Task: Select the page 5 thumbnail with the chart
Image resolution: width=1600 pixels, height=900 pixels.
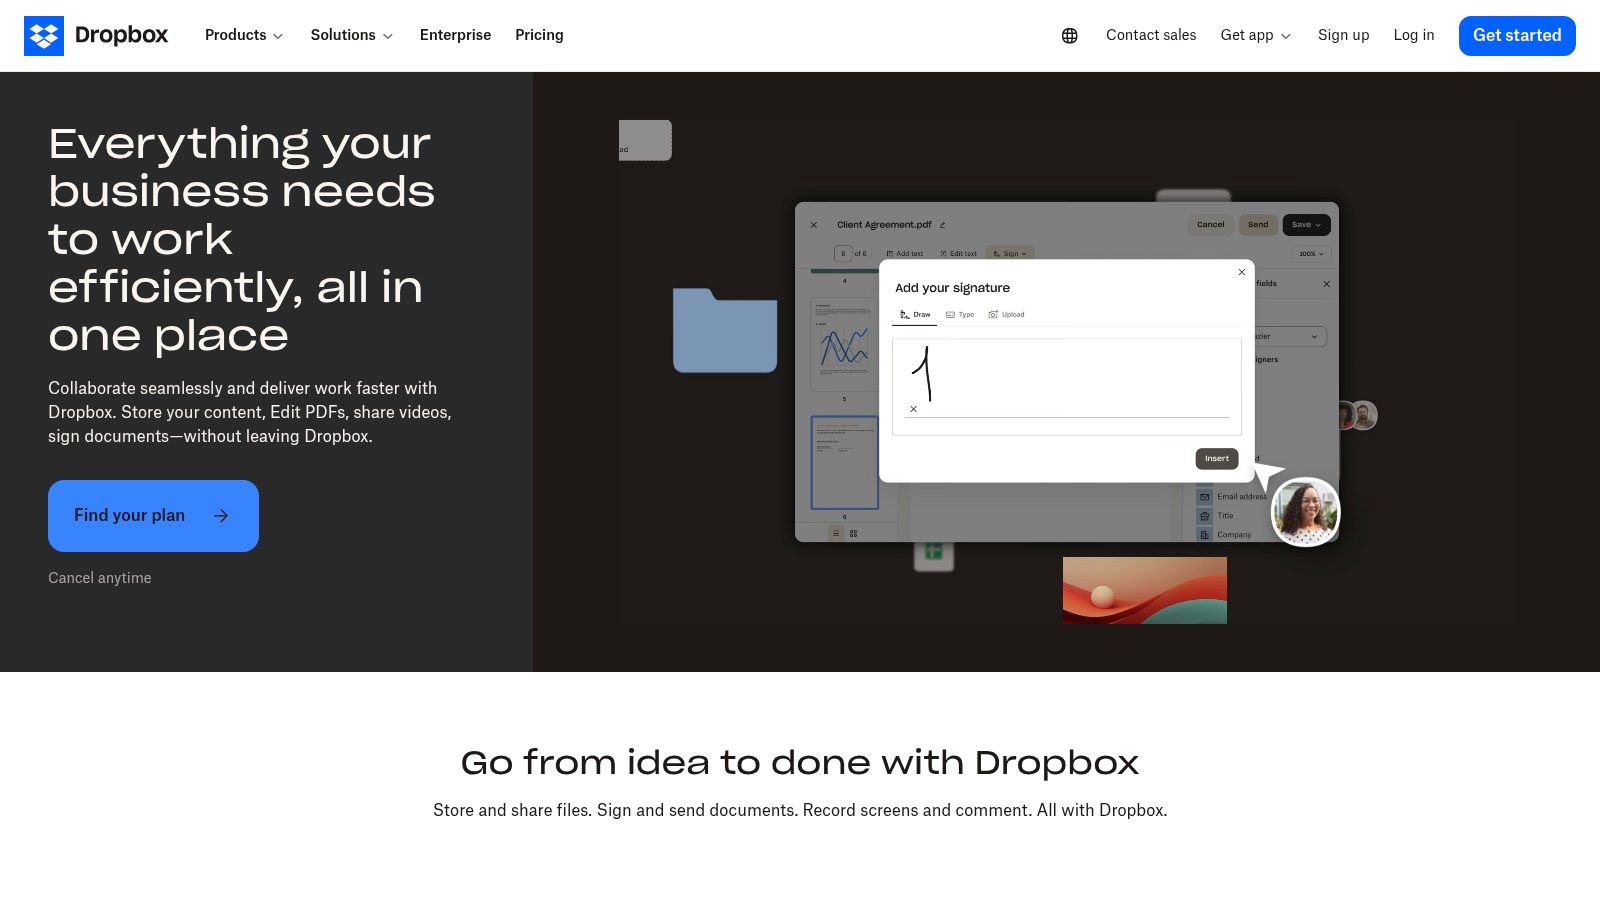Action: pyautogui.click(x=844, y=344)
